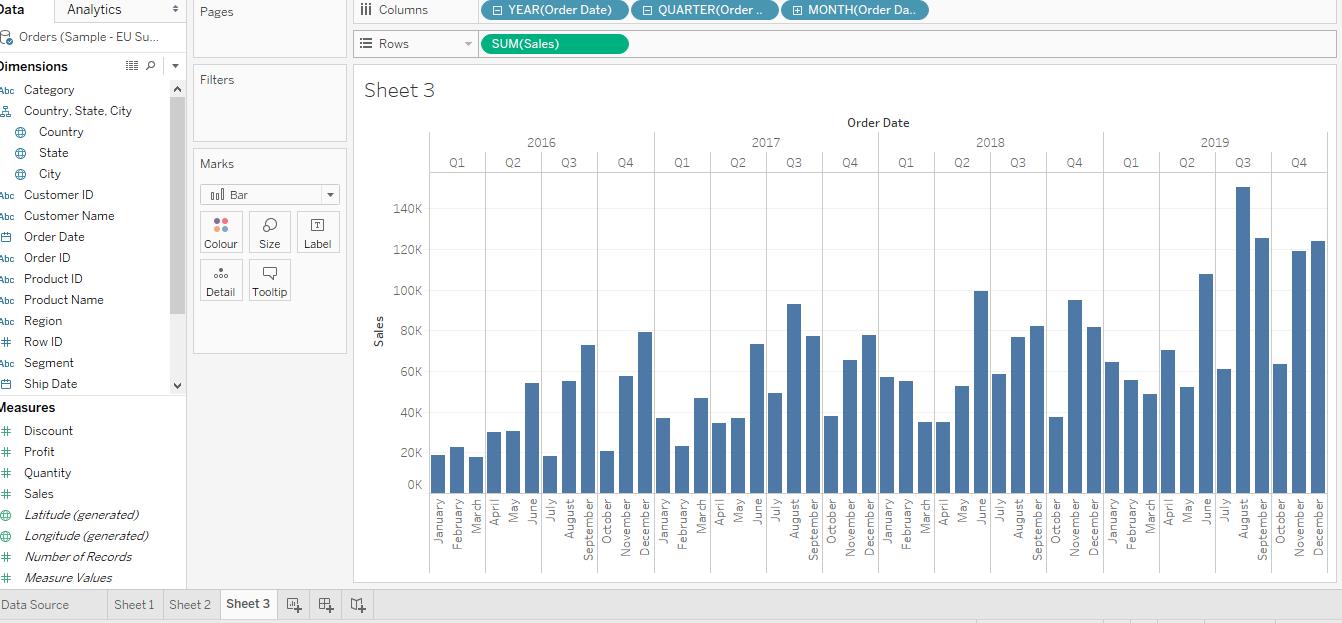Open the Rows shelf dropdown arrow

click(468, 44)
